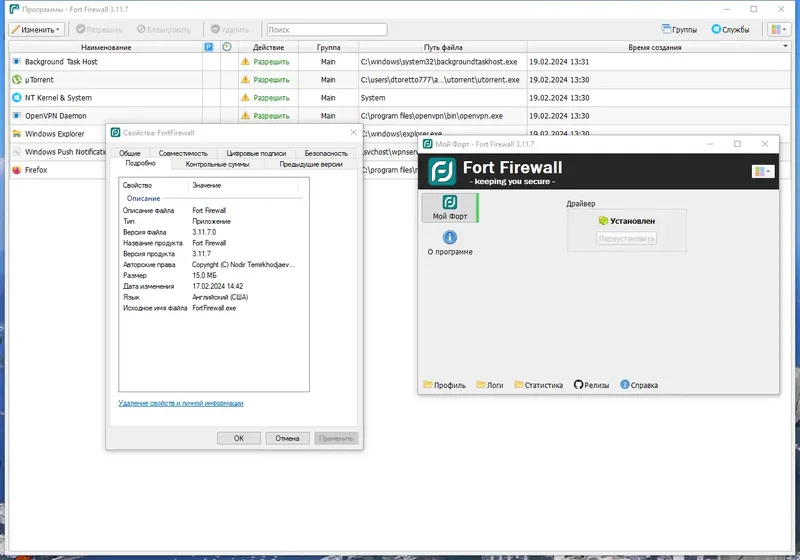Switch to the Подробно tab
Viewport: 800px width, 560px height.
(140, 163)
